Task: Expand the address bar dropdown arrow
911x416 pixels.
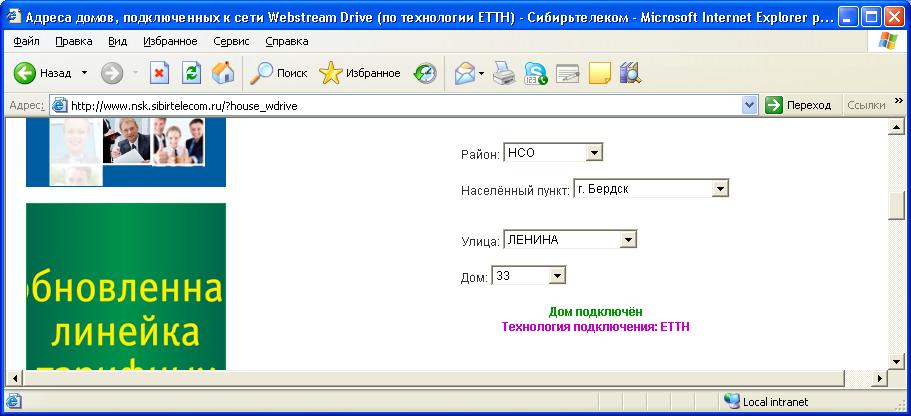Action: [x=750, y=106]
